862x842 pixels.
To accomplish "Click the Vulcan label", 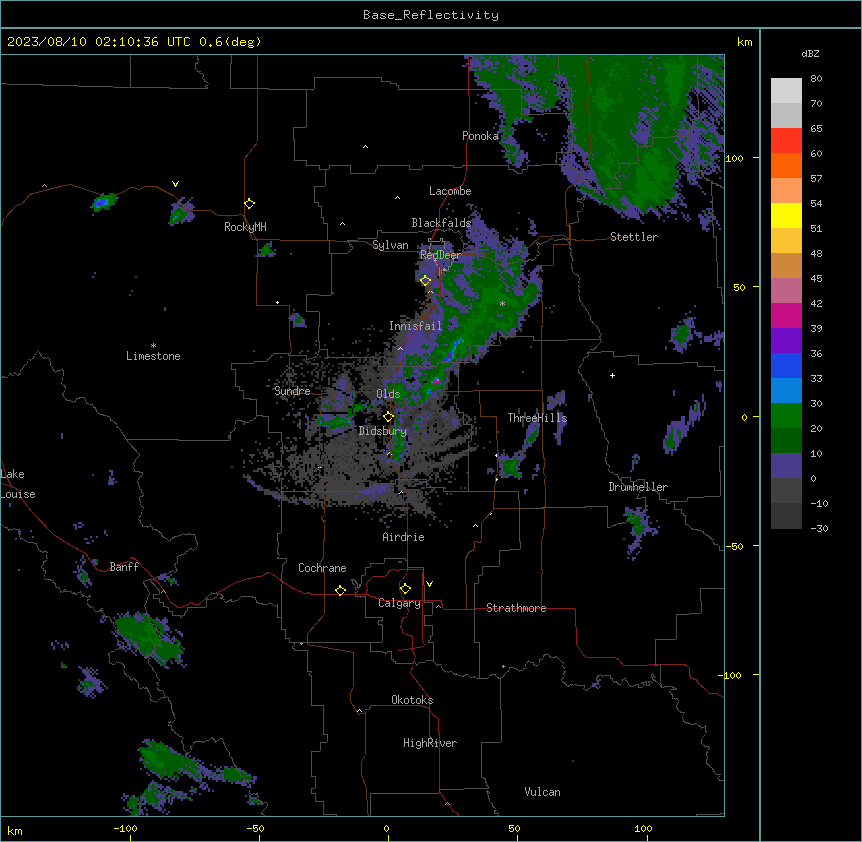I will pos(543,792).
